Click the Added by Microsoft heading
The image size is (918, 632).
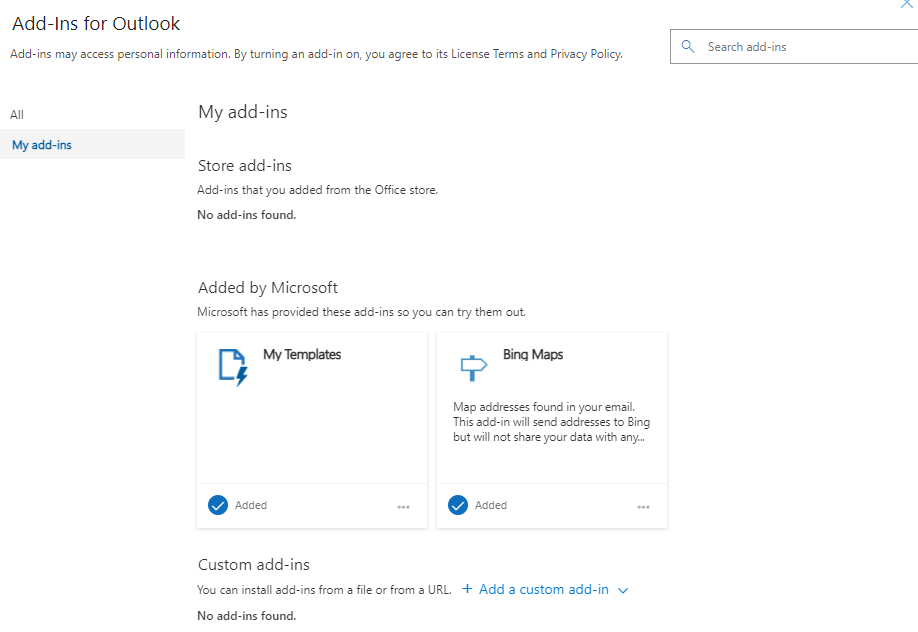(268, 288)
